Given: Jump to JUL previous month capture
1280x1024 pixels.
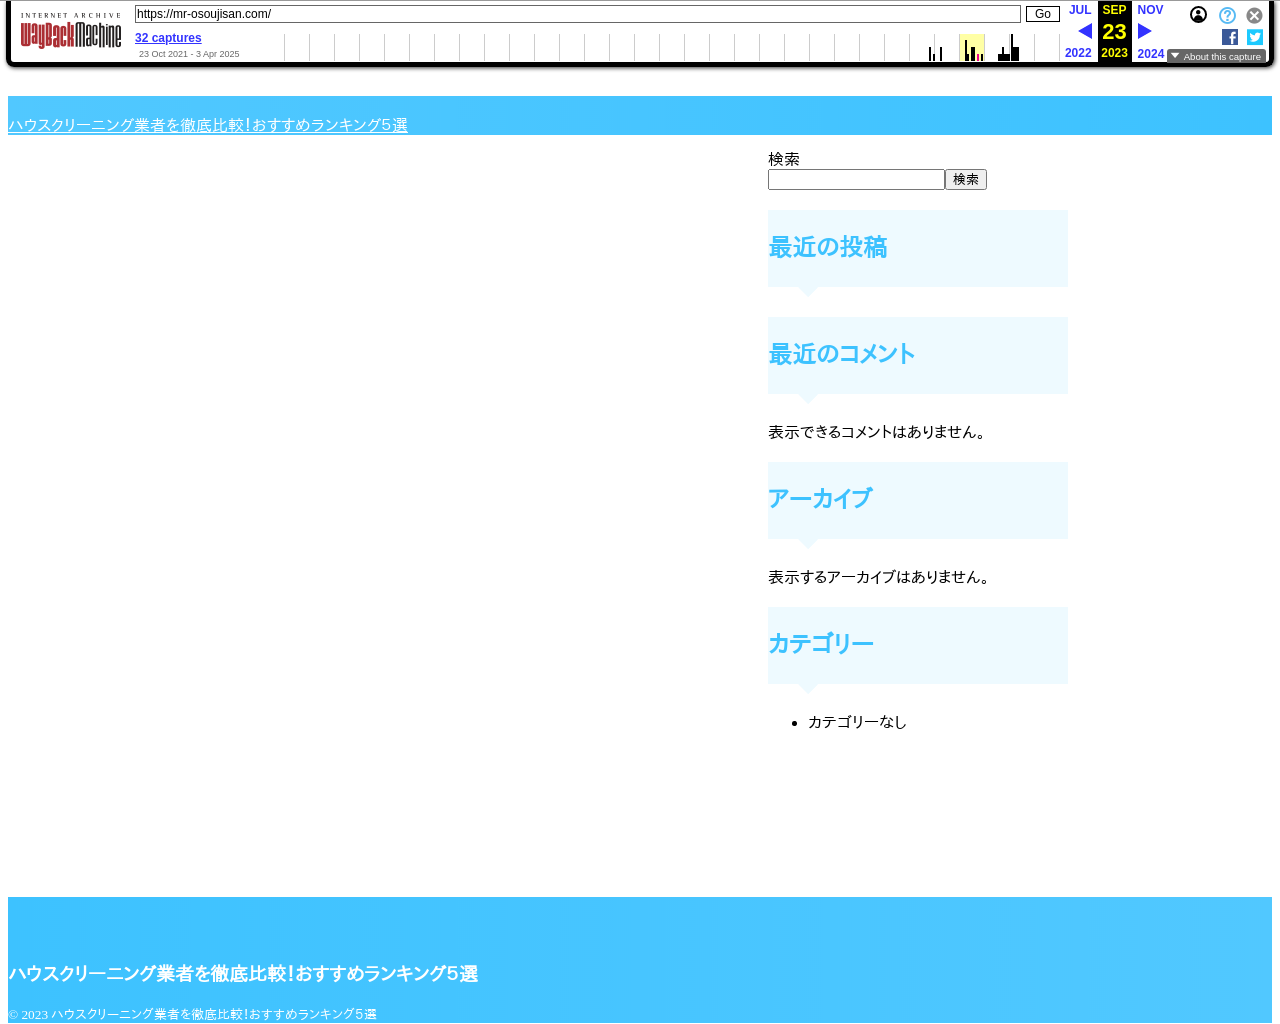Looking at the screenshot, I should tap(1080, 10).
